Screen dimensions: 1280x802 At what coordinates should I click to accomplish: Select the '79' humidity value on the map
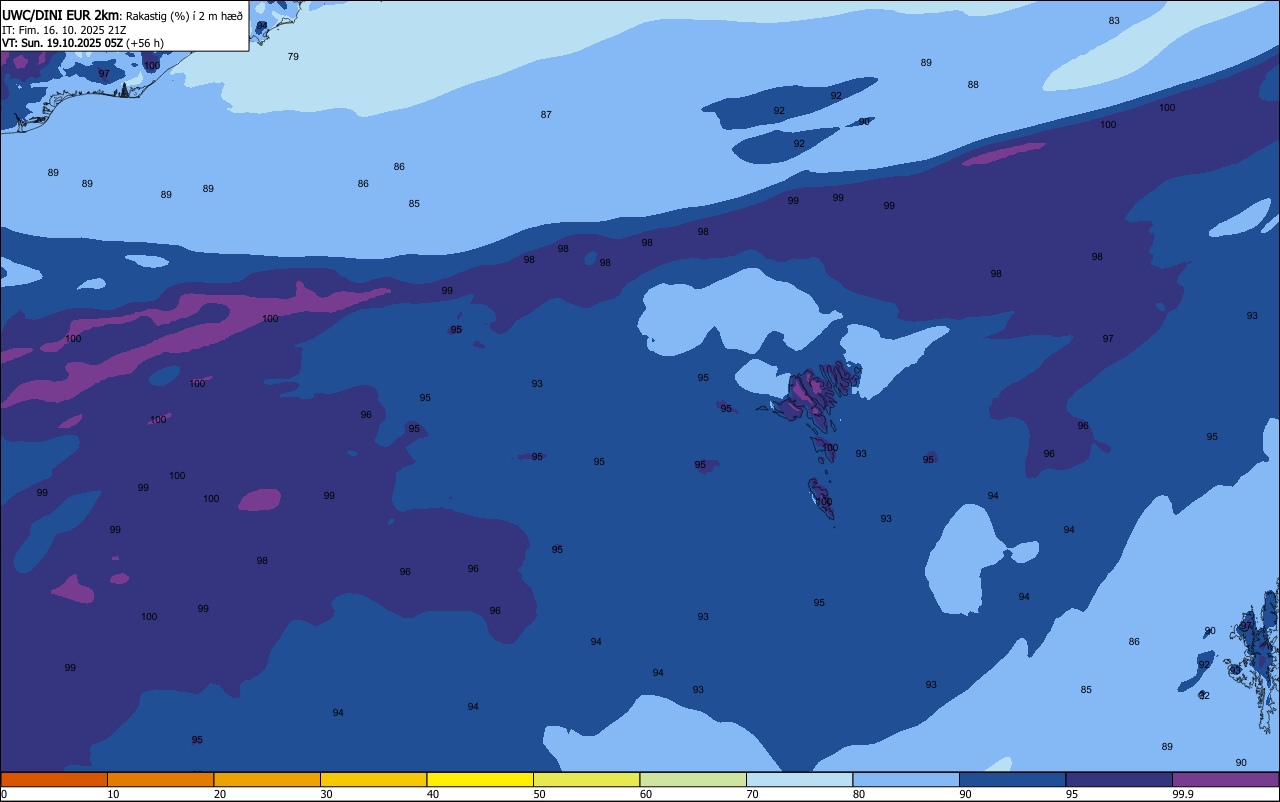(293, 57)
